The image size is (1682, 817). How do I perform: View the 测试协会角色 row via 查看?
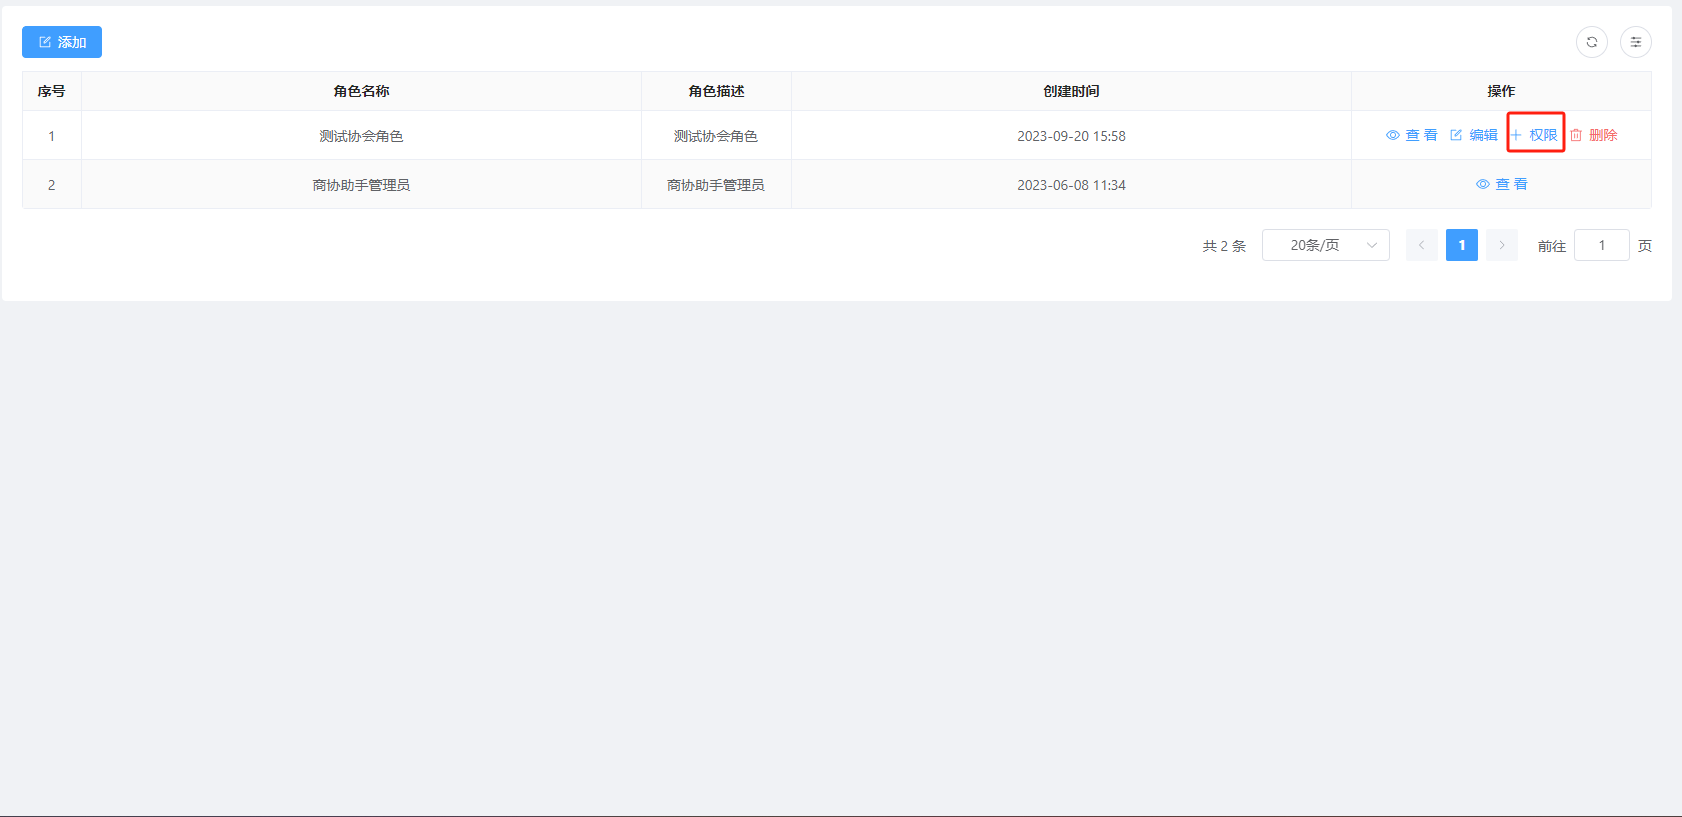(1411, 135)
